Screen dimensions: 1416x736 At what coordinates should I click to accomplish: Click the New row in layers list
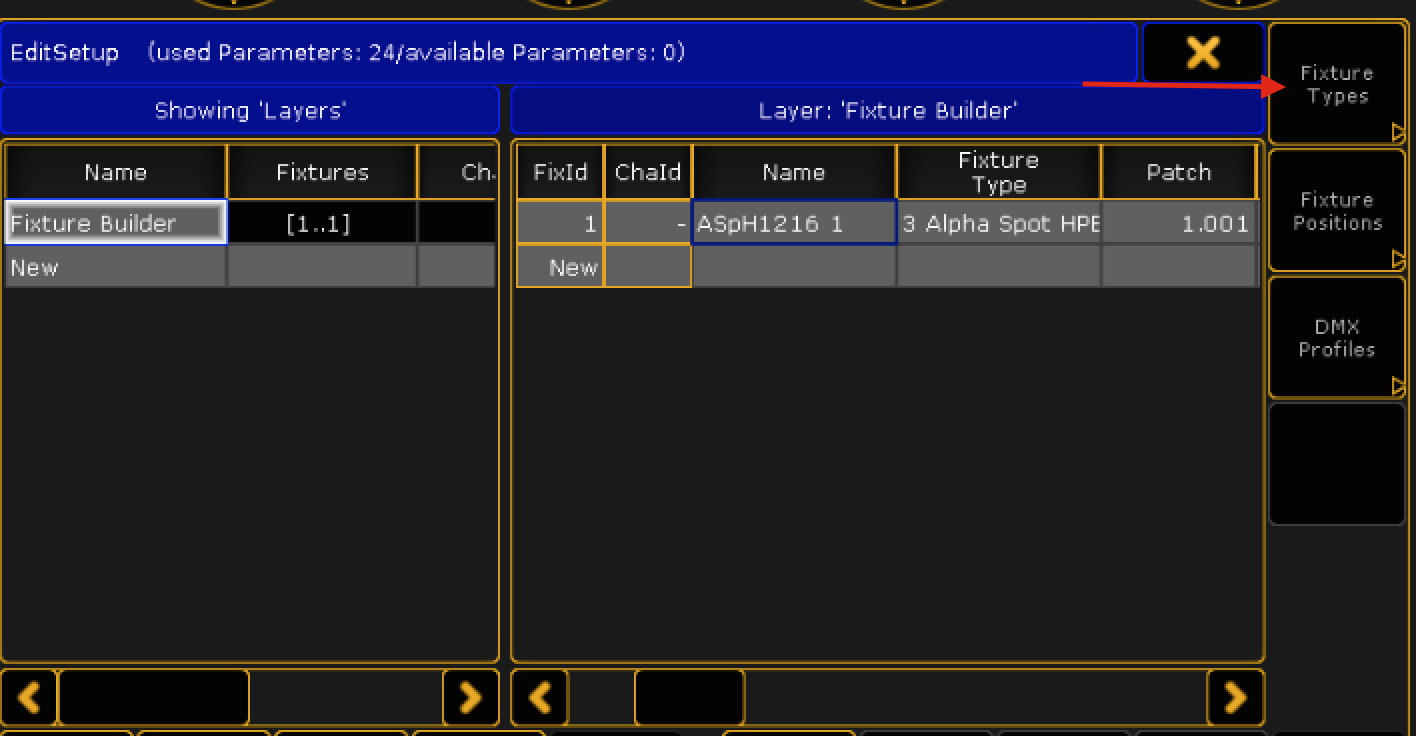coord(115,267)
